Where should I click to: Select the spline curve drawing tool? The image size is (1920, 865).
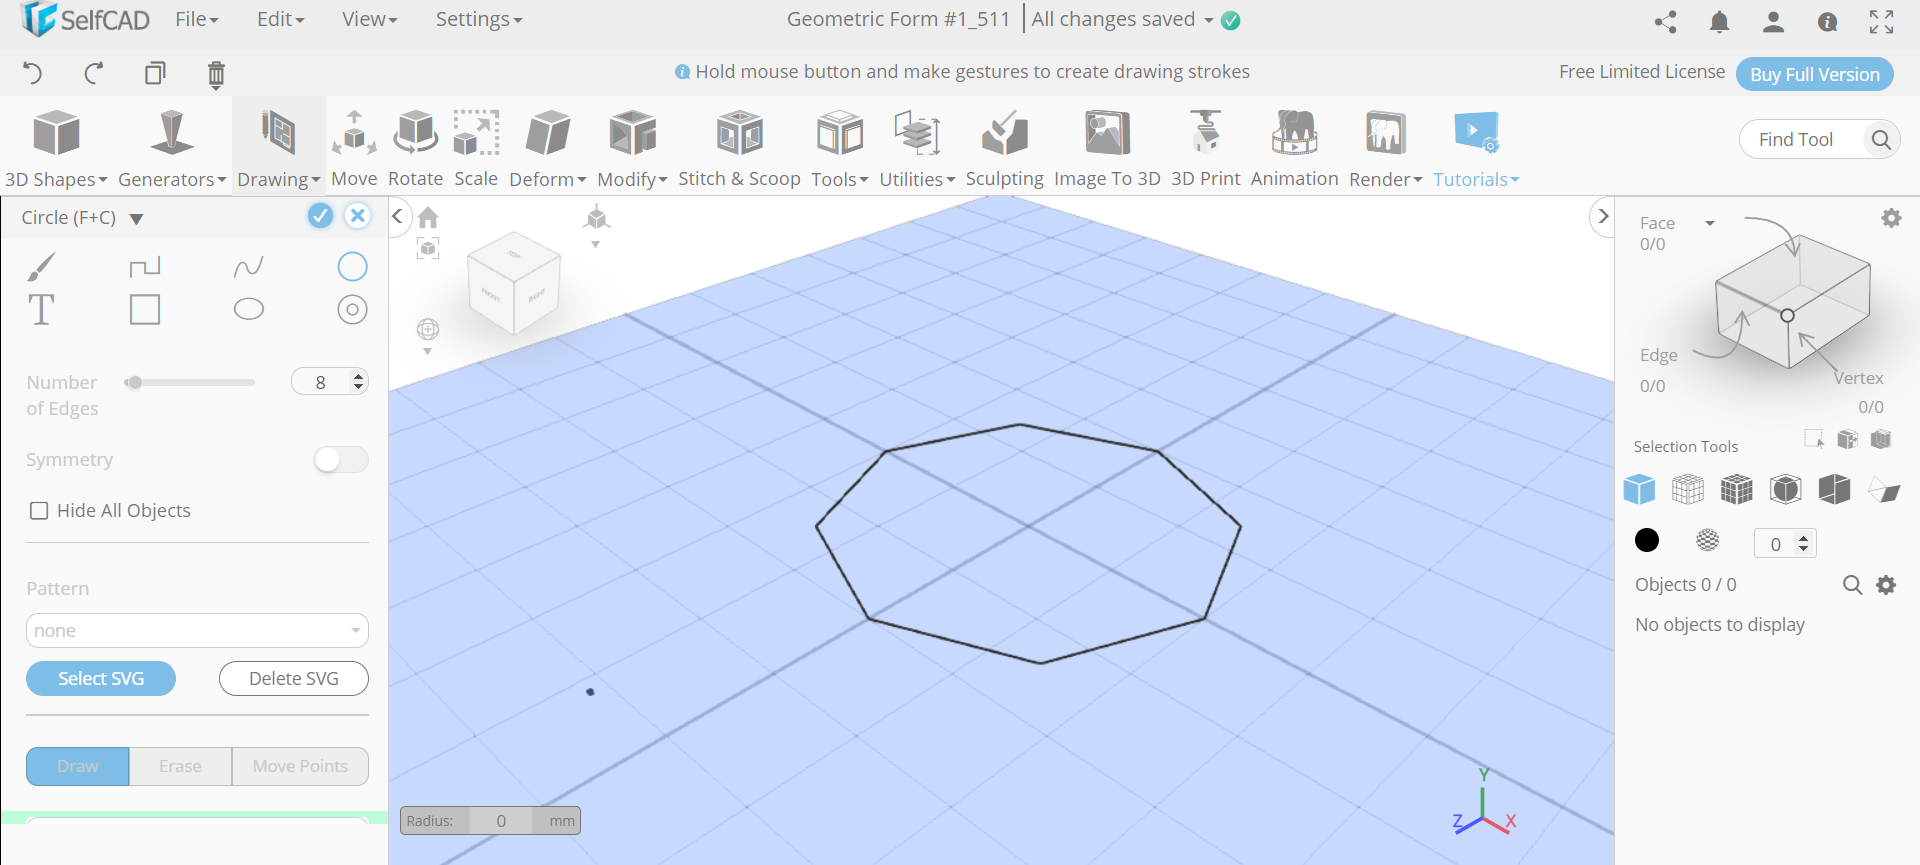tap(248, 267)
